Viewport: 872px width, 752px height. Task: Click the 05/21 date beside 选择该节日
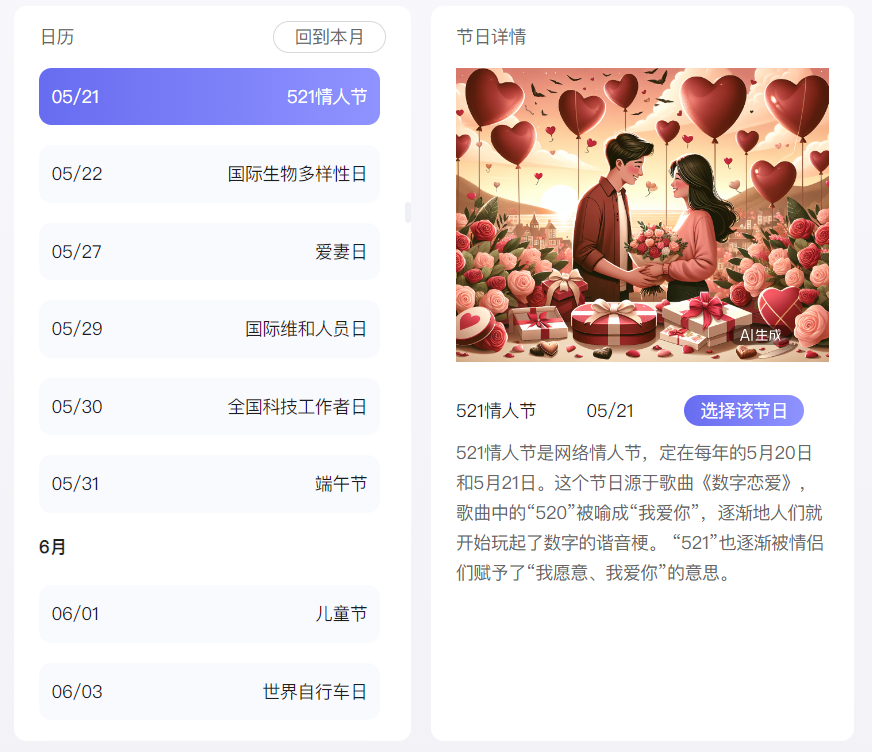click(610, 410)
